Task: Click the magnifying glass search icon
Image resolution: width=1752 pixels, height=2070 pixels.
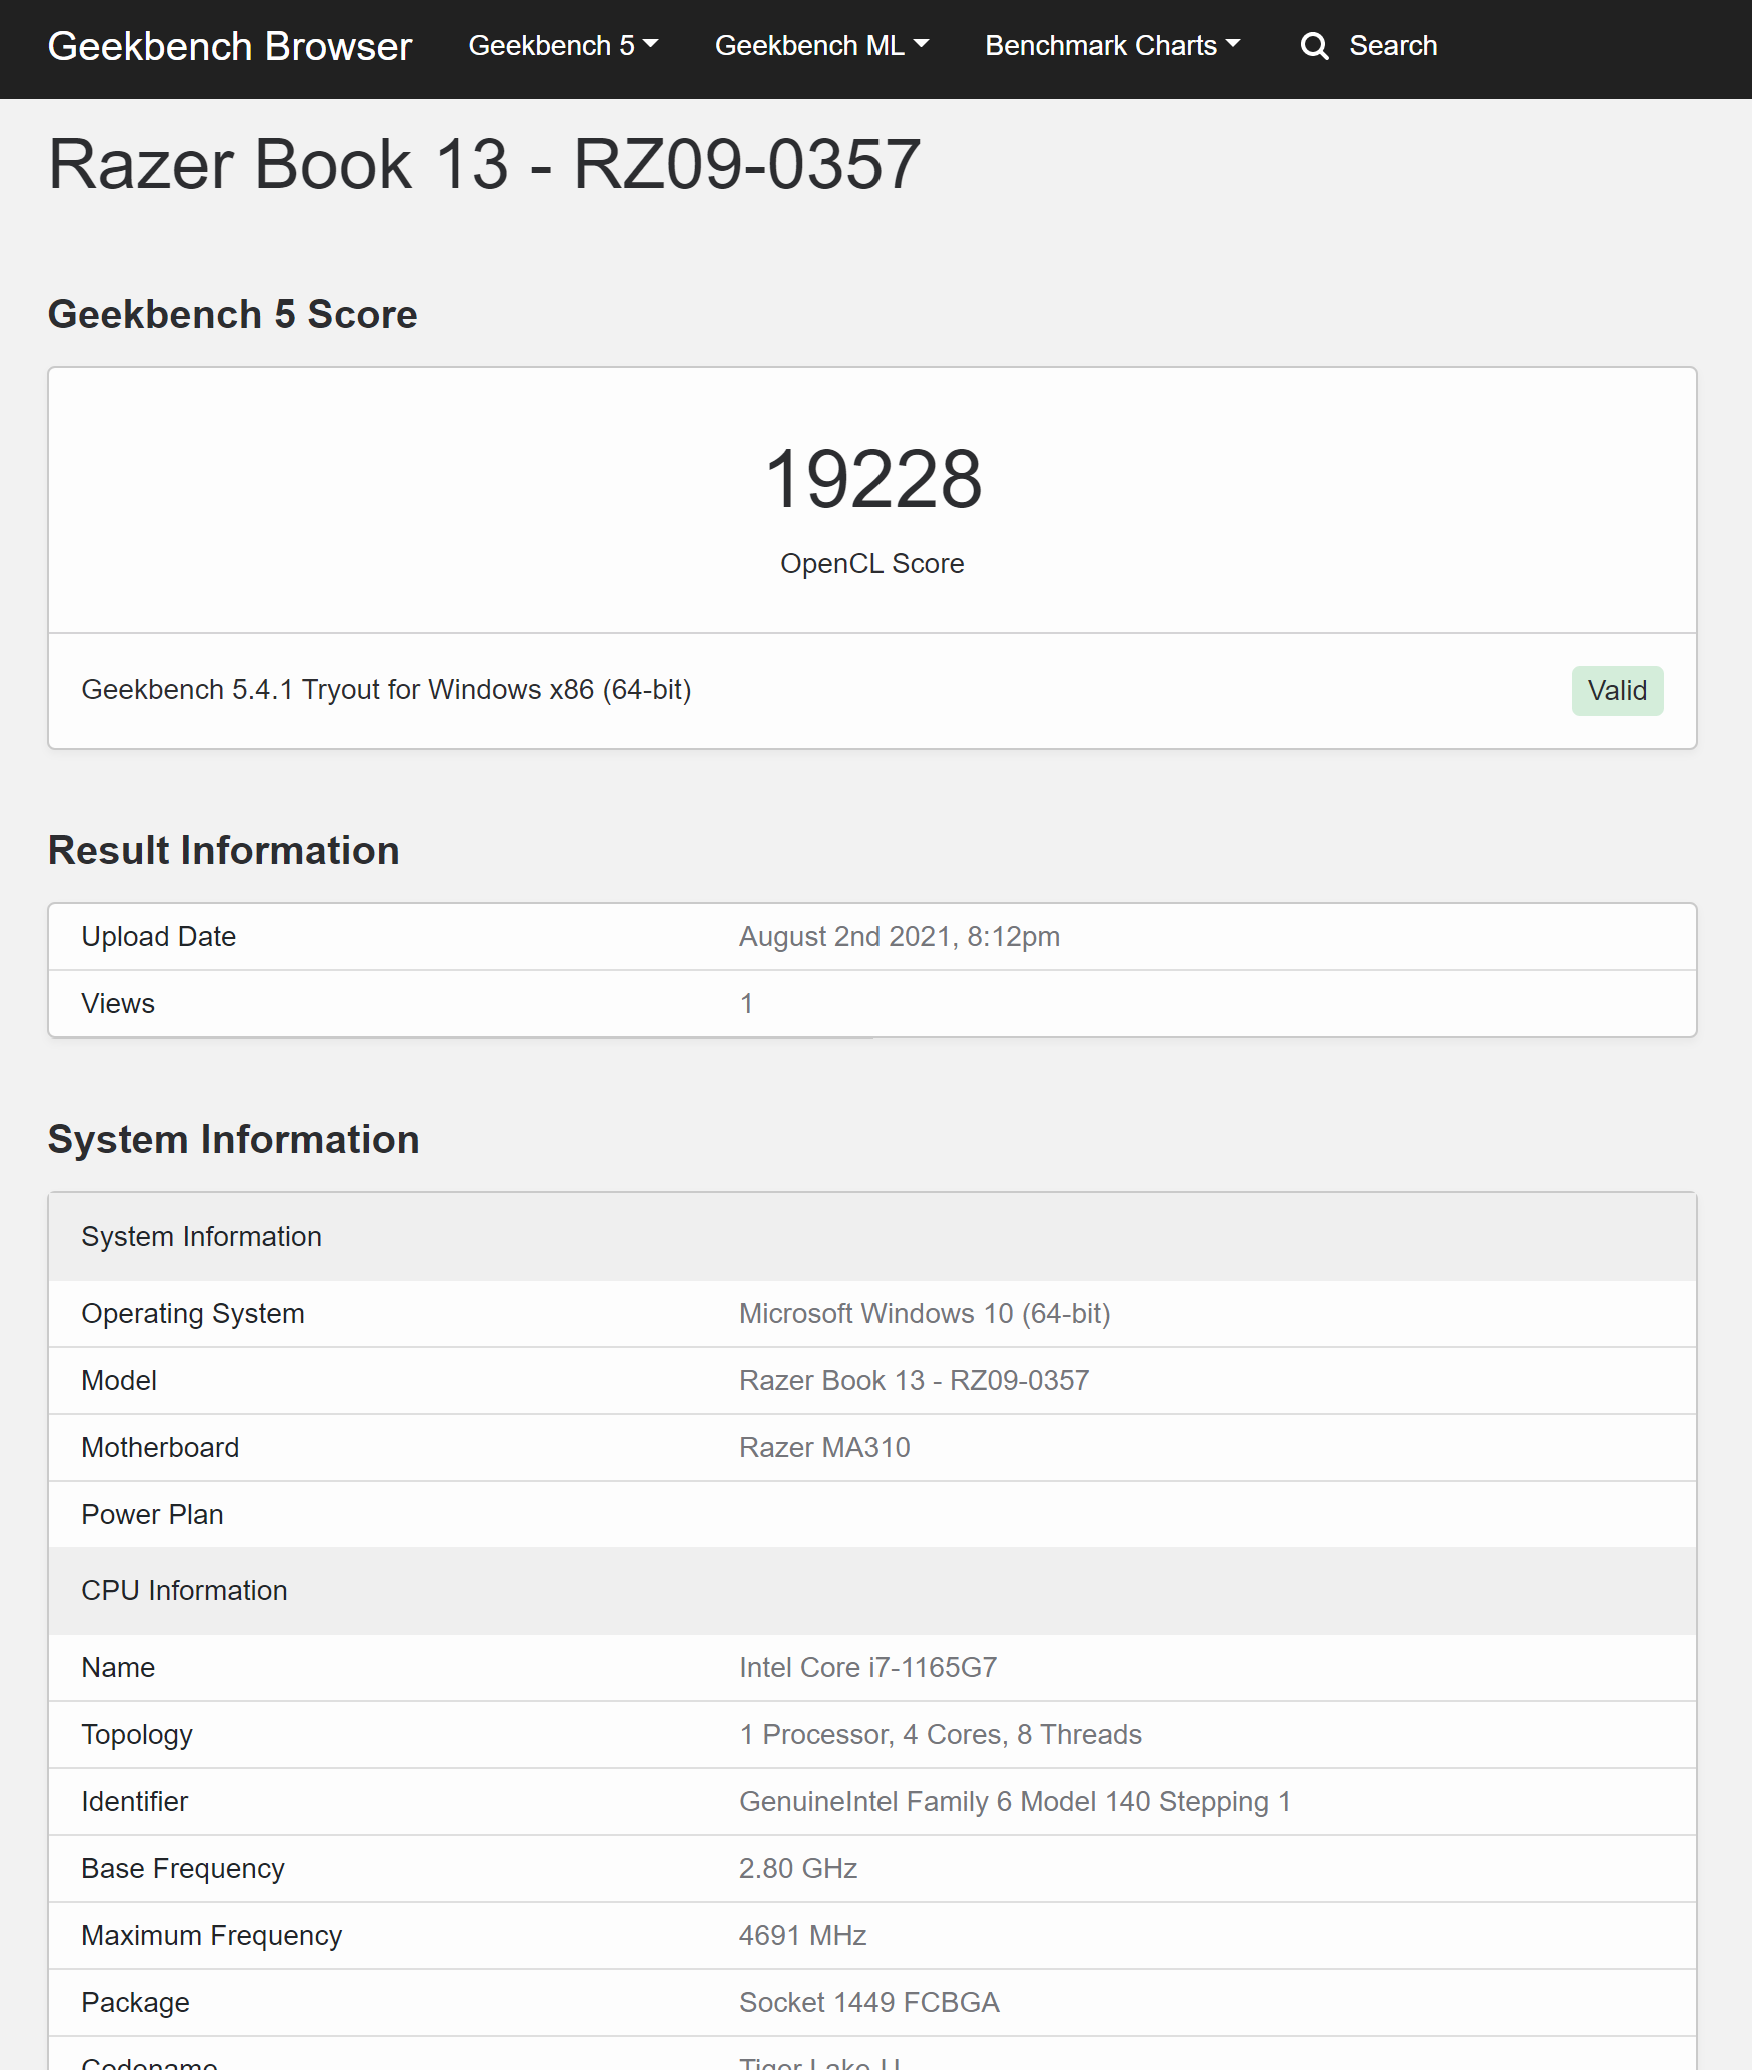Action: [1314, 46]
